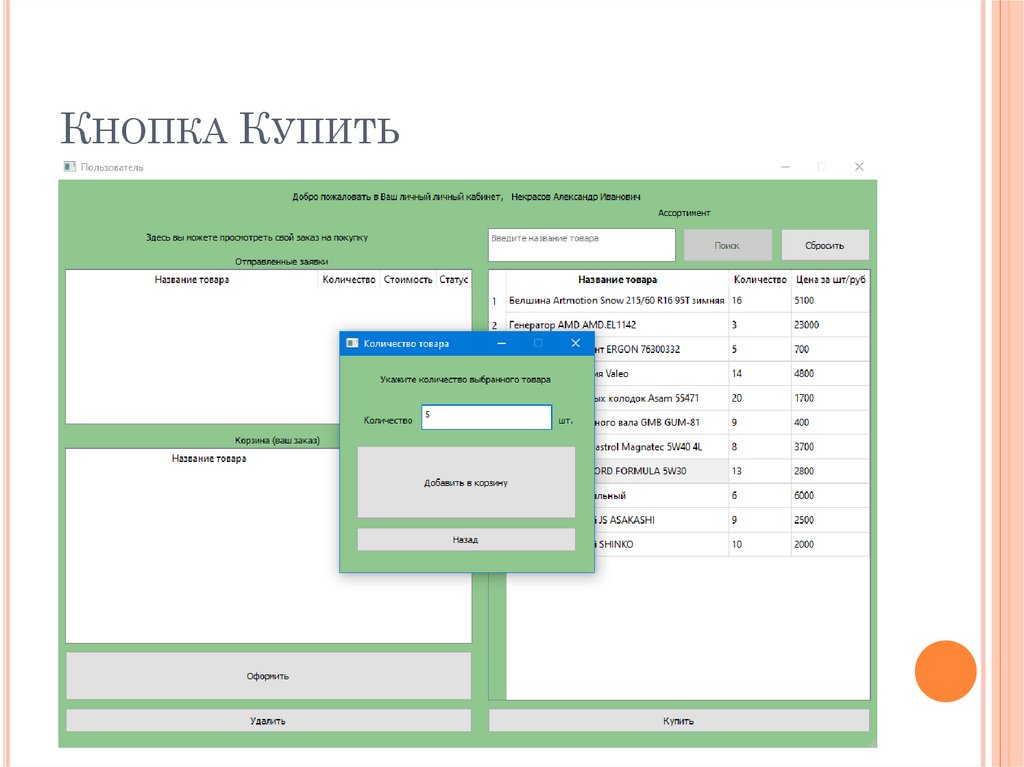The width and height of the screenshot is (1024, 767).
Task: Click the app icon in Количество товара title bar
Action: tap(352, 343)
